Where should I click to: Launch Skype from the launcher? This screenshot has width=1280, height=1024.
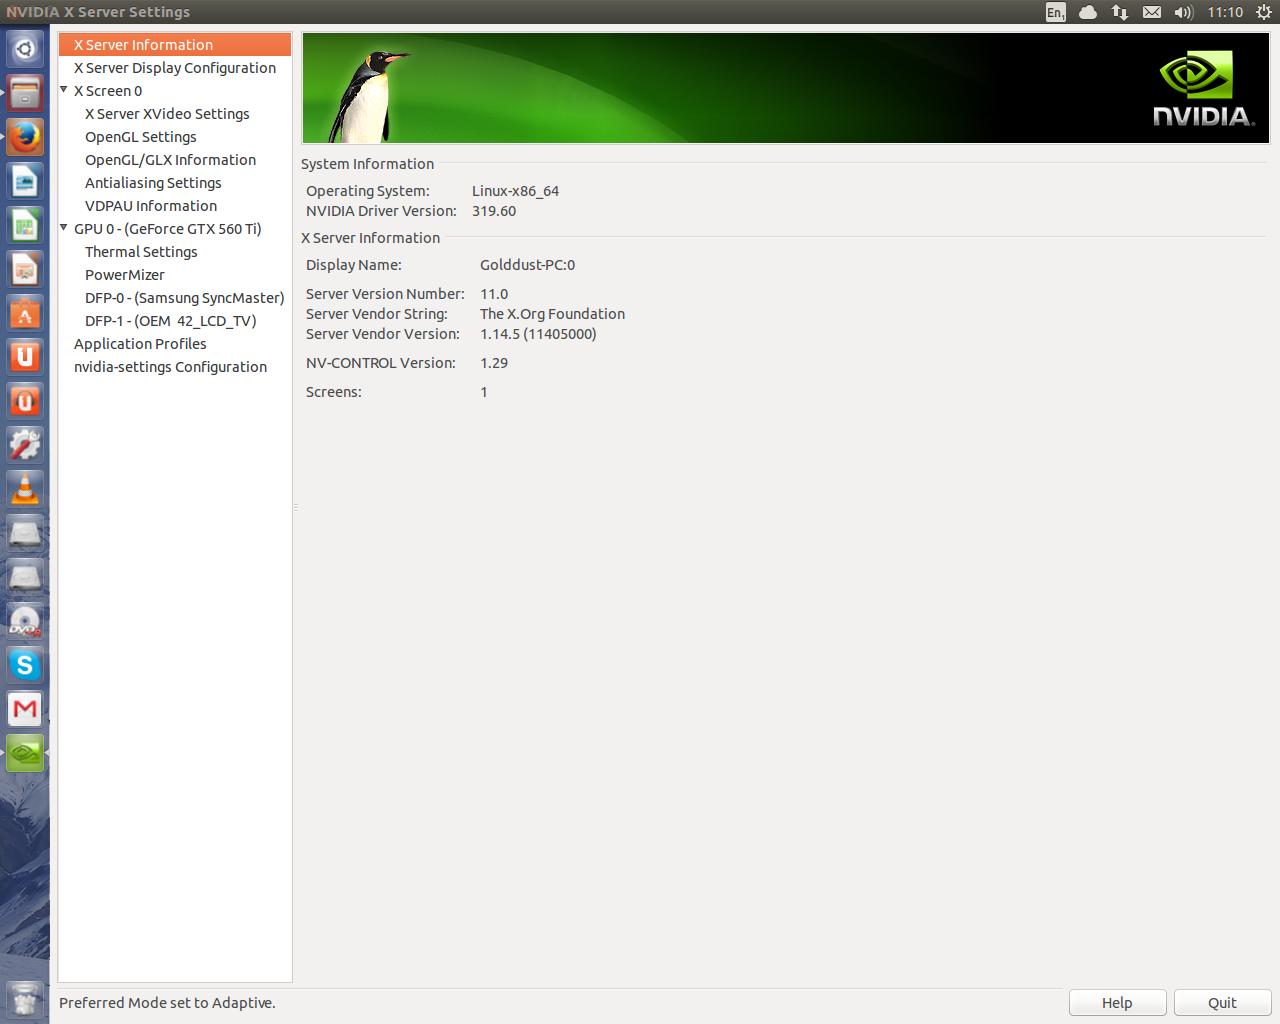tap(25, 666)
